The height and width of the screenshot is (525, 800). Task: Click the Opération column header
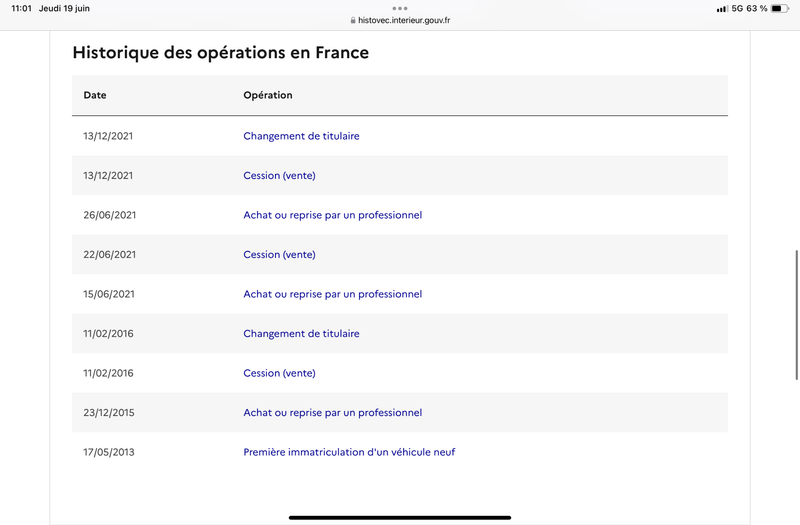click(x=268, y=95)
